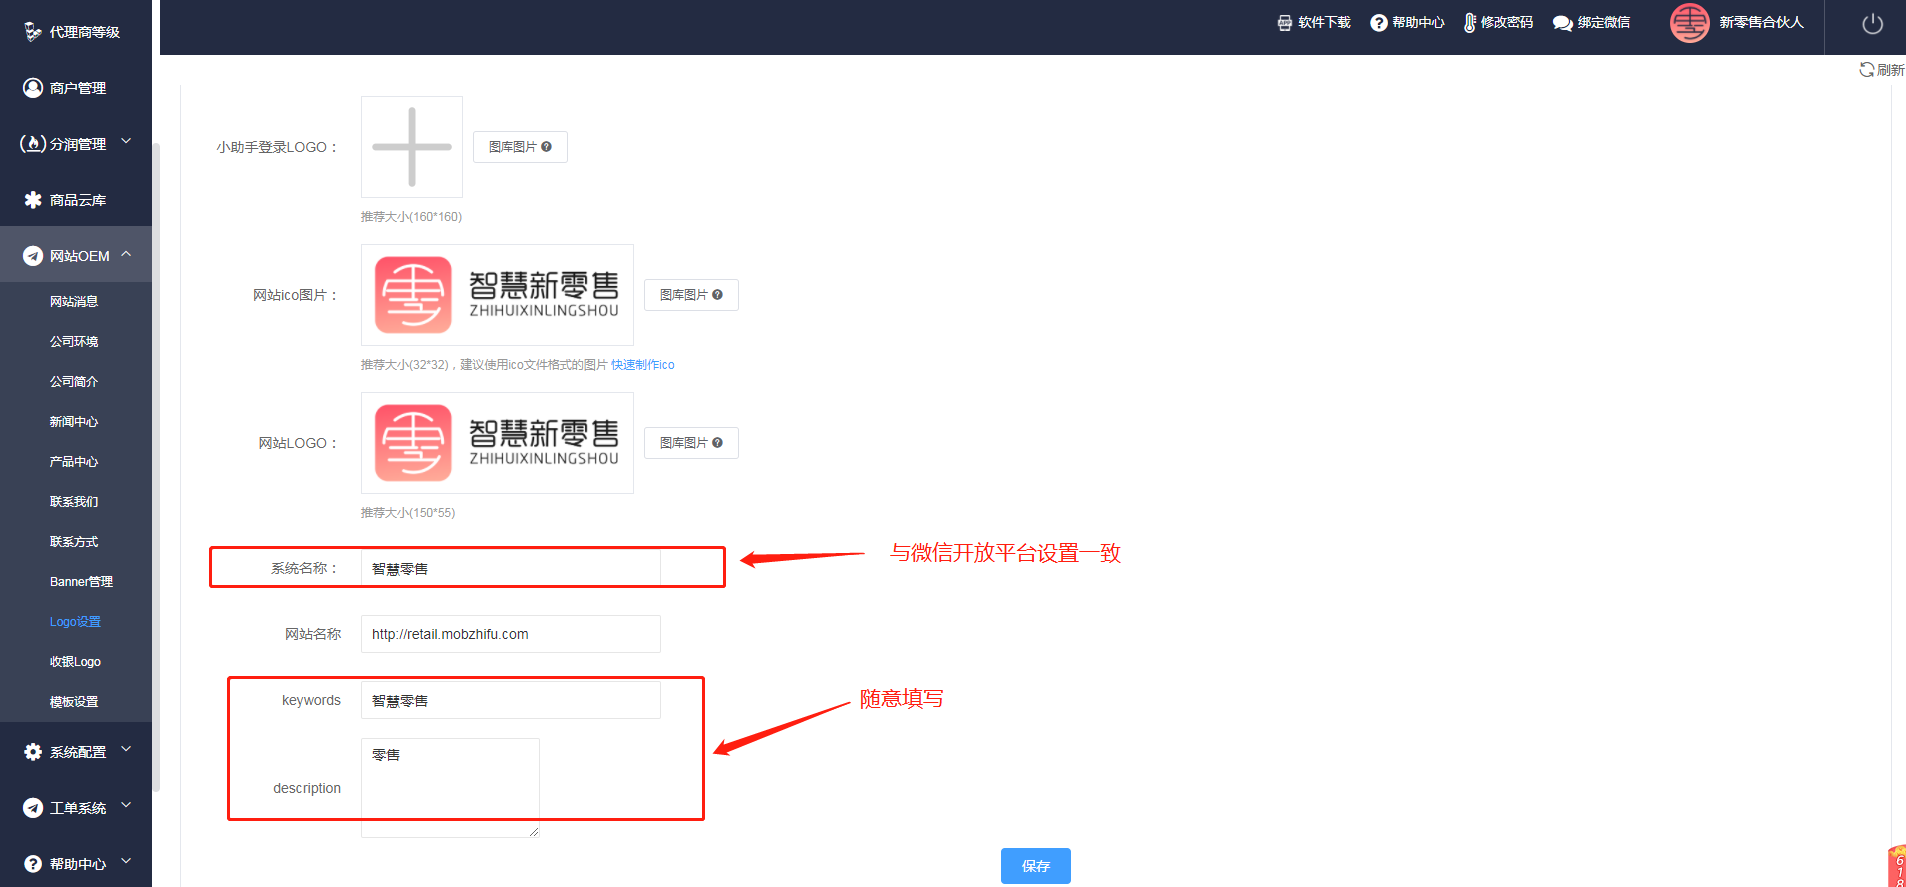Click the description textarea resize handle

click(x=534, y=832)
